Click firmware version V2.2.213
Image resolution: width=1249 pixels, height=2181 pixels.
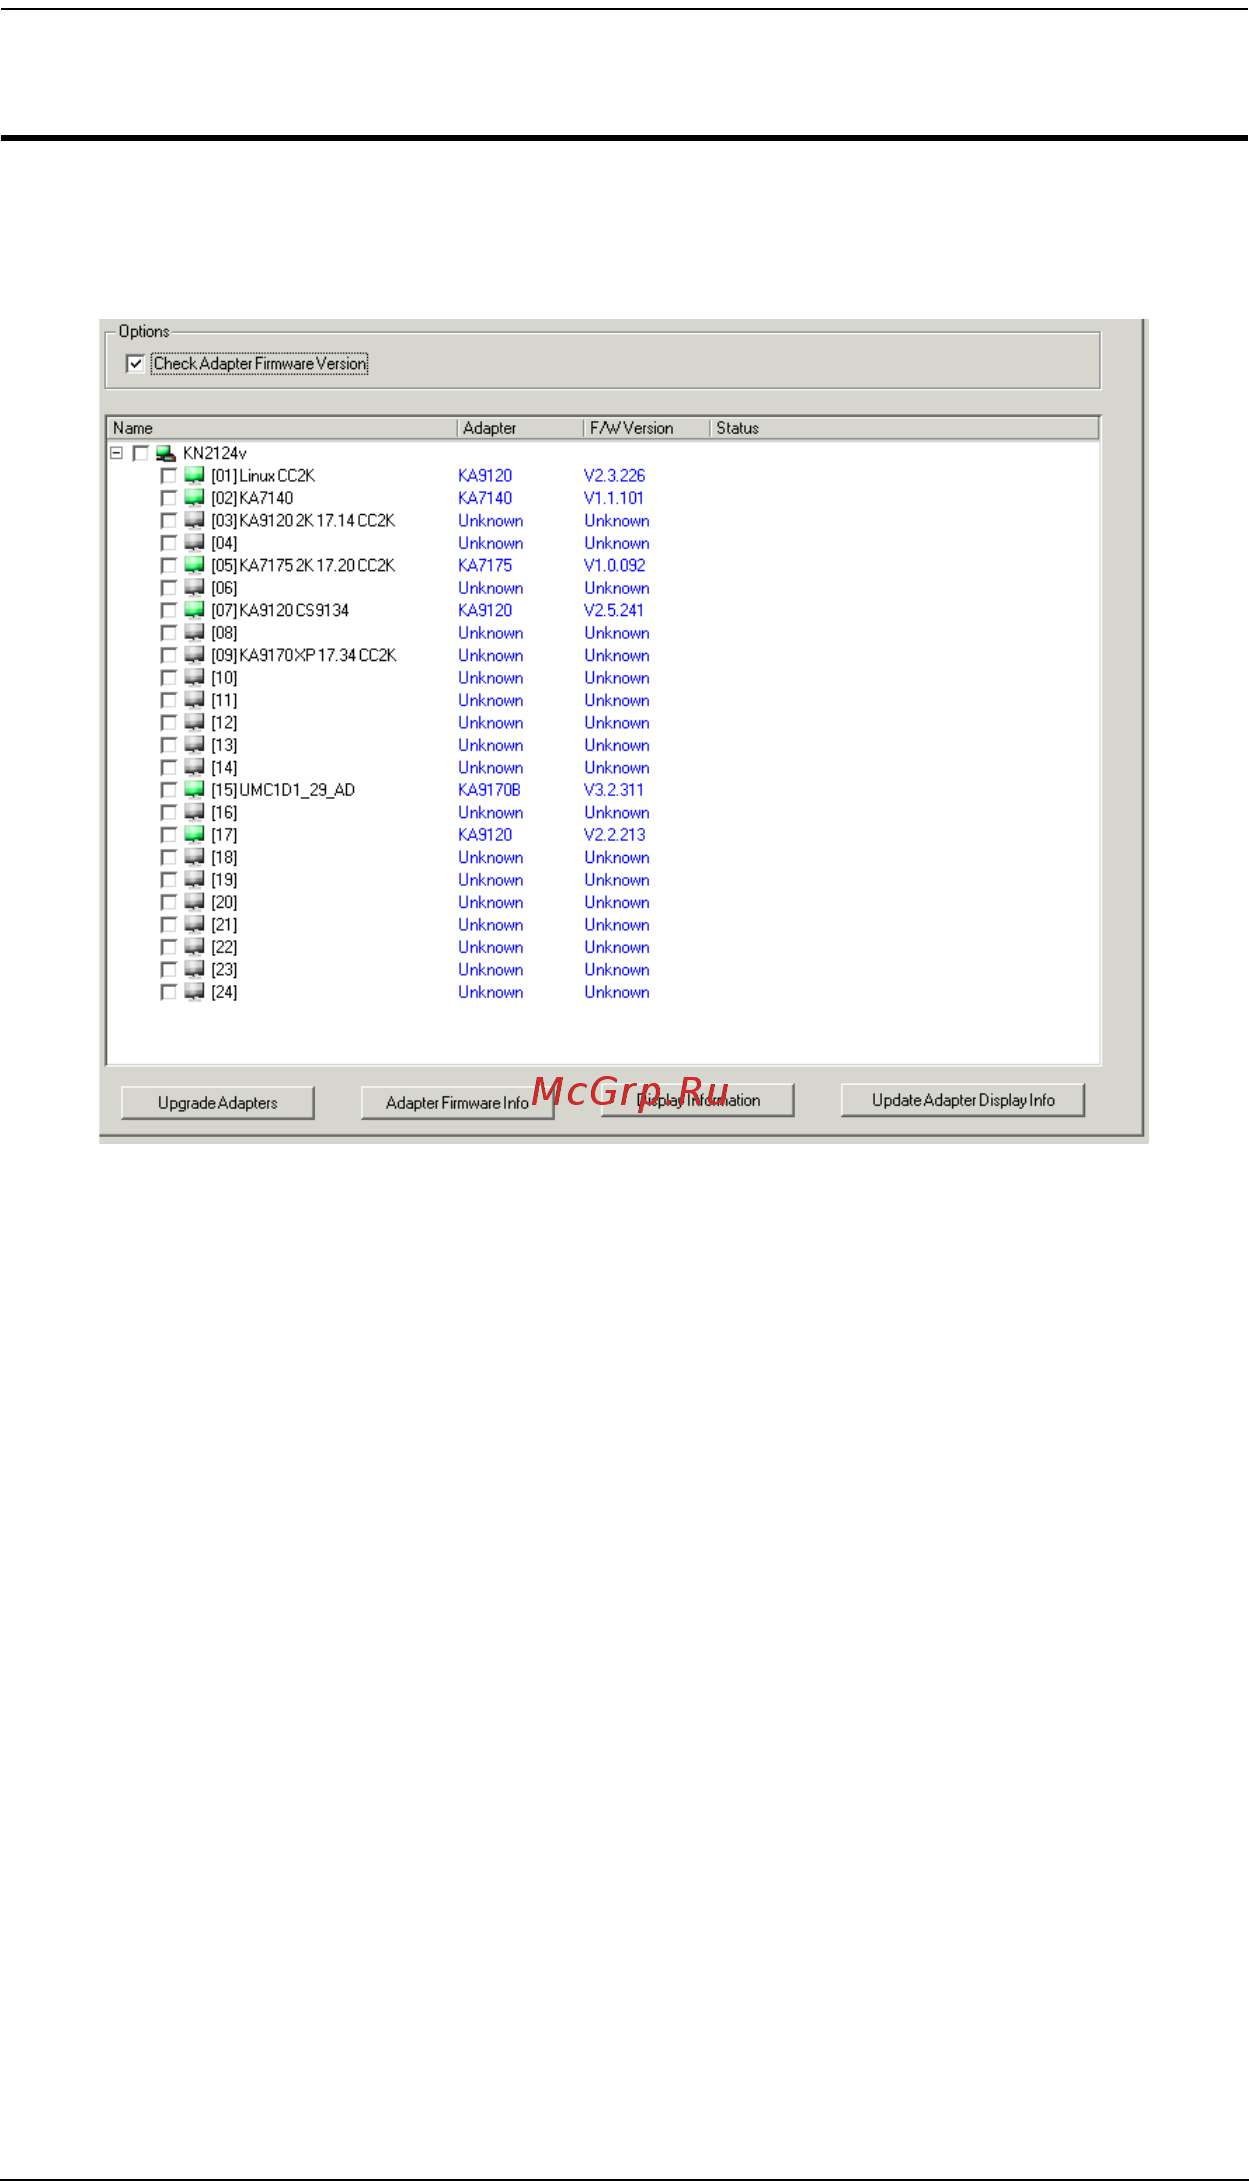coord(615,835)
